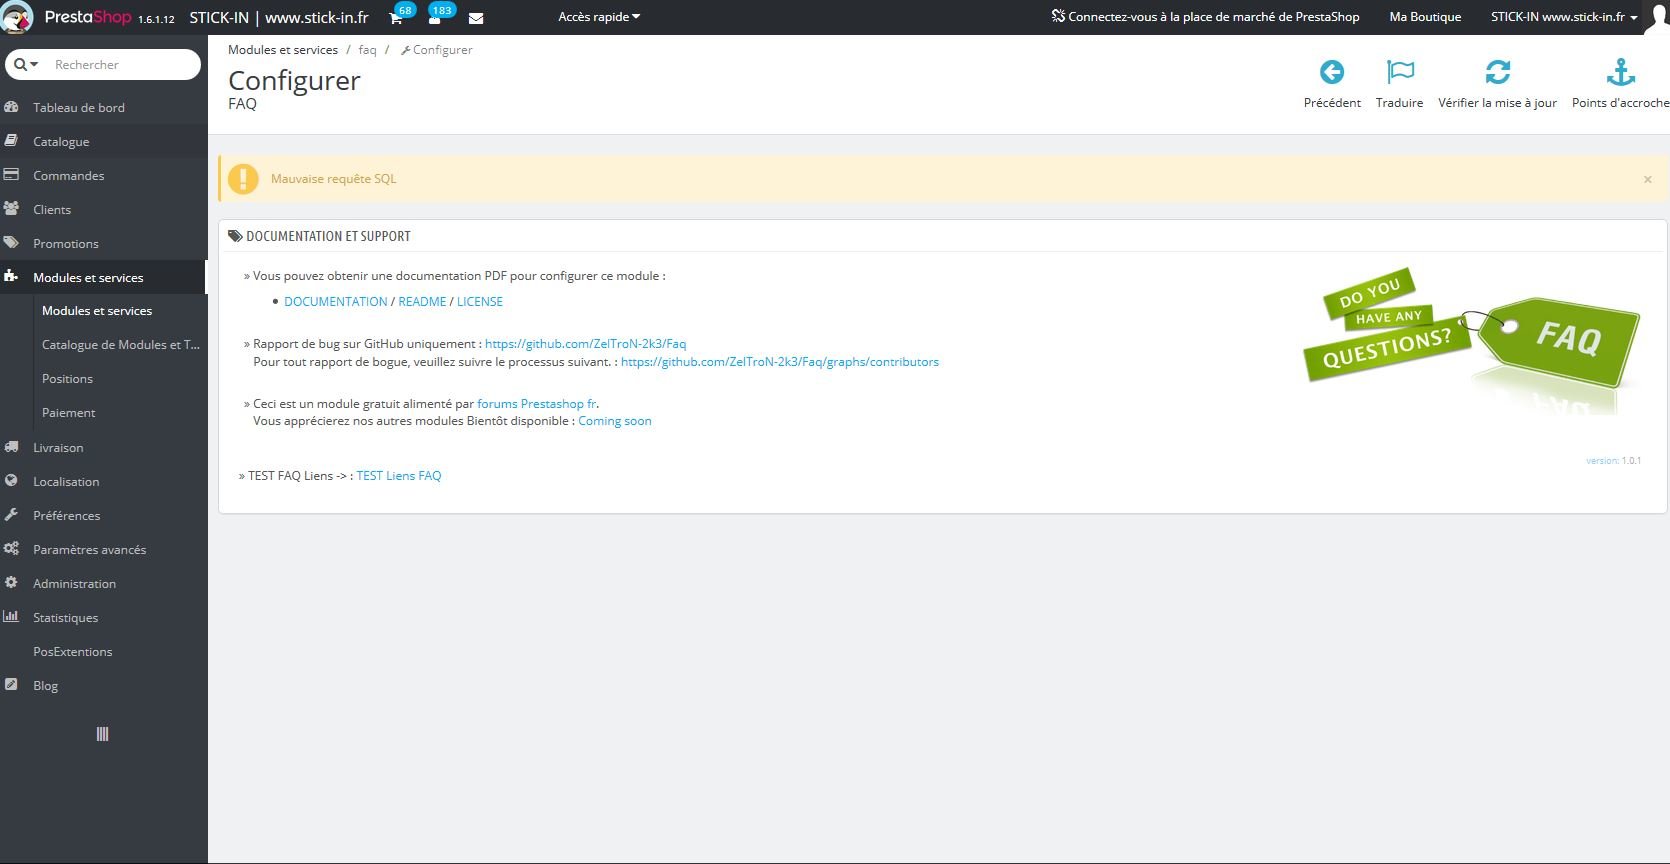Image resolution: width=1670 pixels, height=864 pixels.
Task: Focus the Rechercher search field
Action: click(x=122, y=64)
